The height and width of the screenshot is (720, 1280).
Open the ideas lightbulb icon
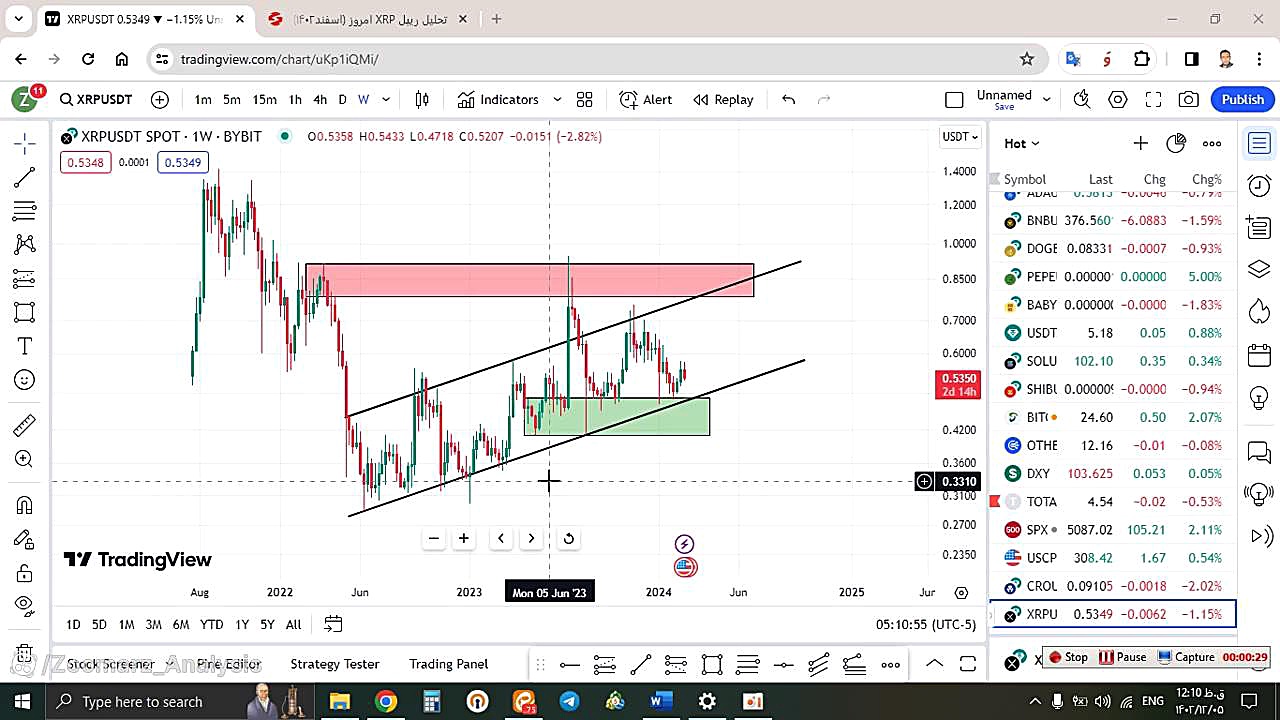(1259, 398)
